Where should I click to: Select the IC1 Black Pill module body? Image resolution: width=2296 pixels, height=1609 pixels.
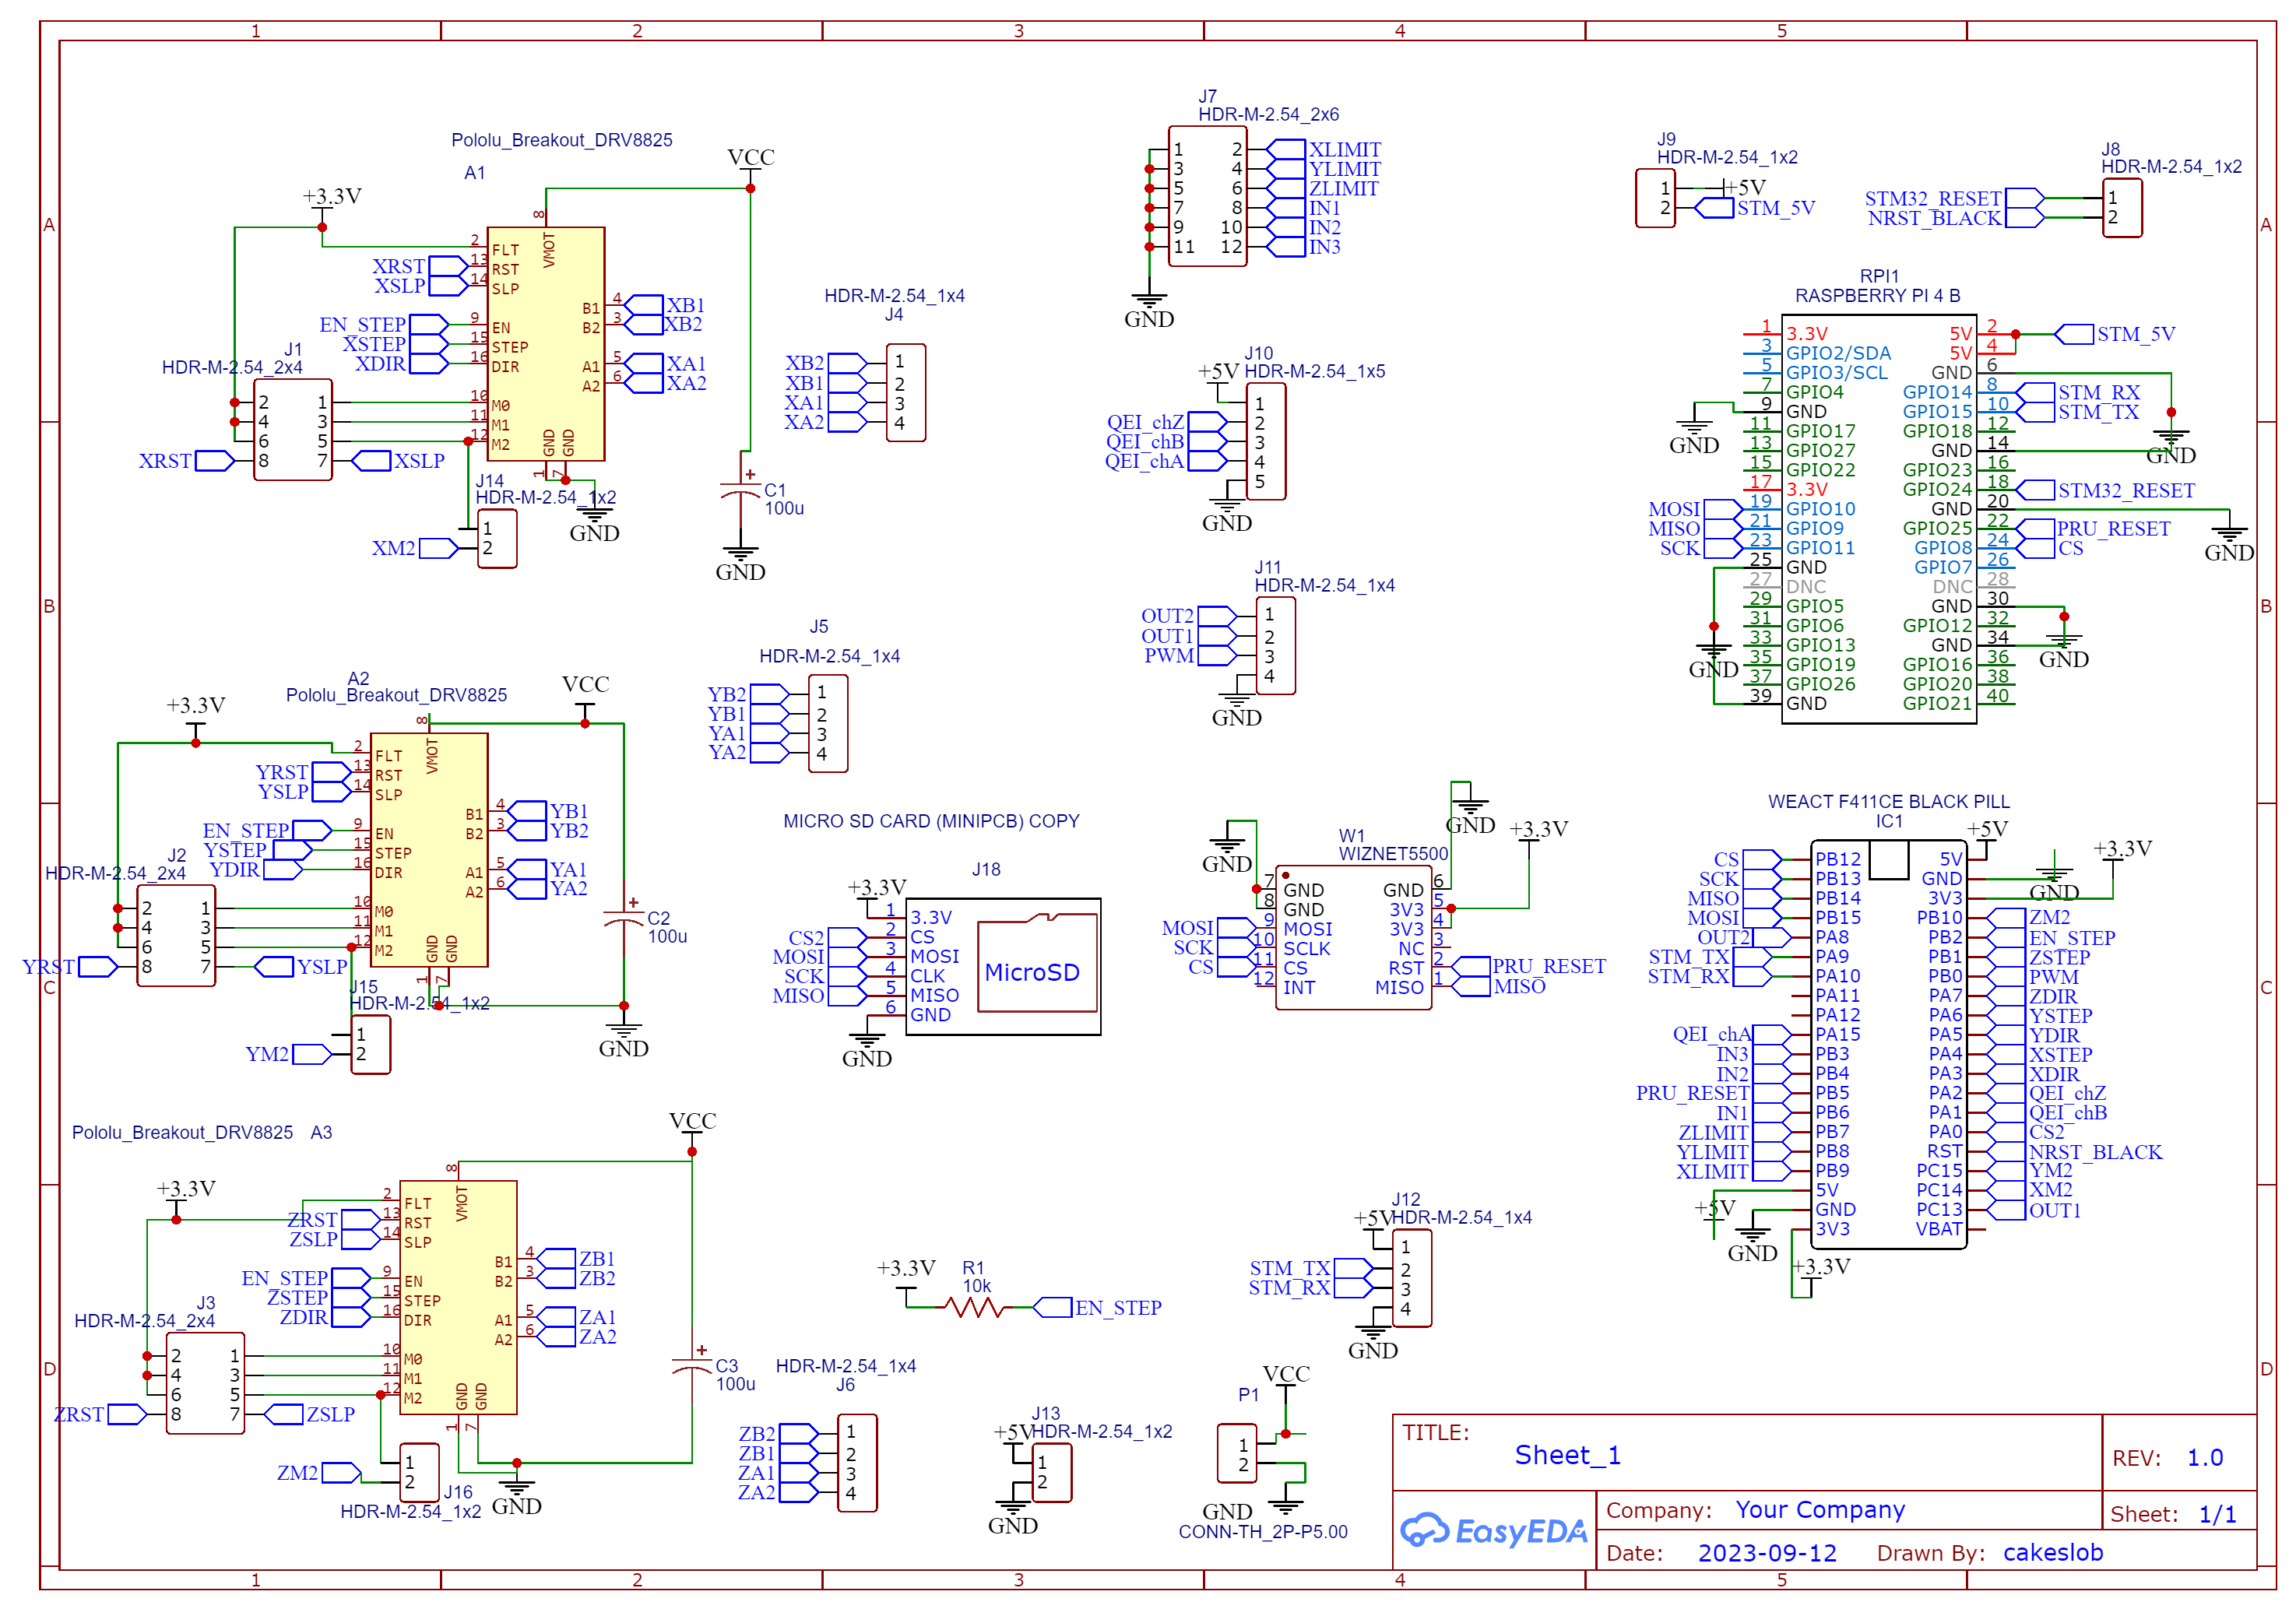(1889, 1044)
